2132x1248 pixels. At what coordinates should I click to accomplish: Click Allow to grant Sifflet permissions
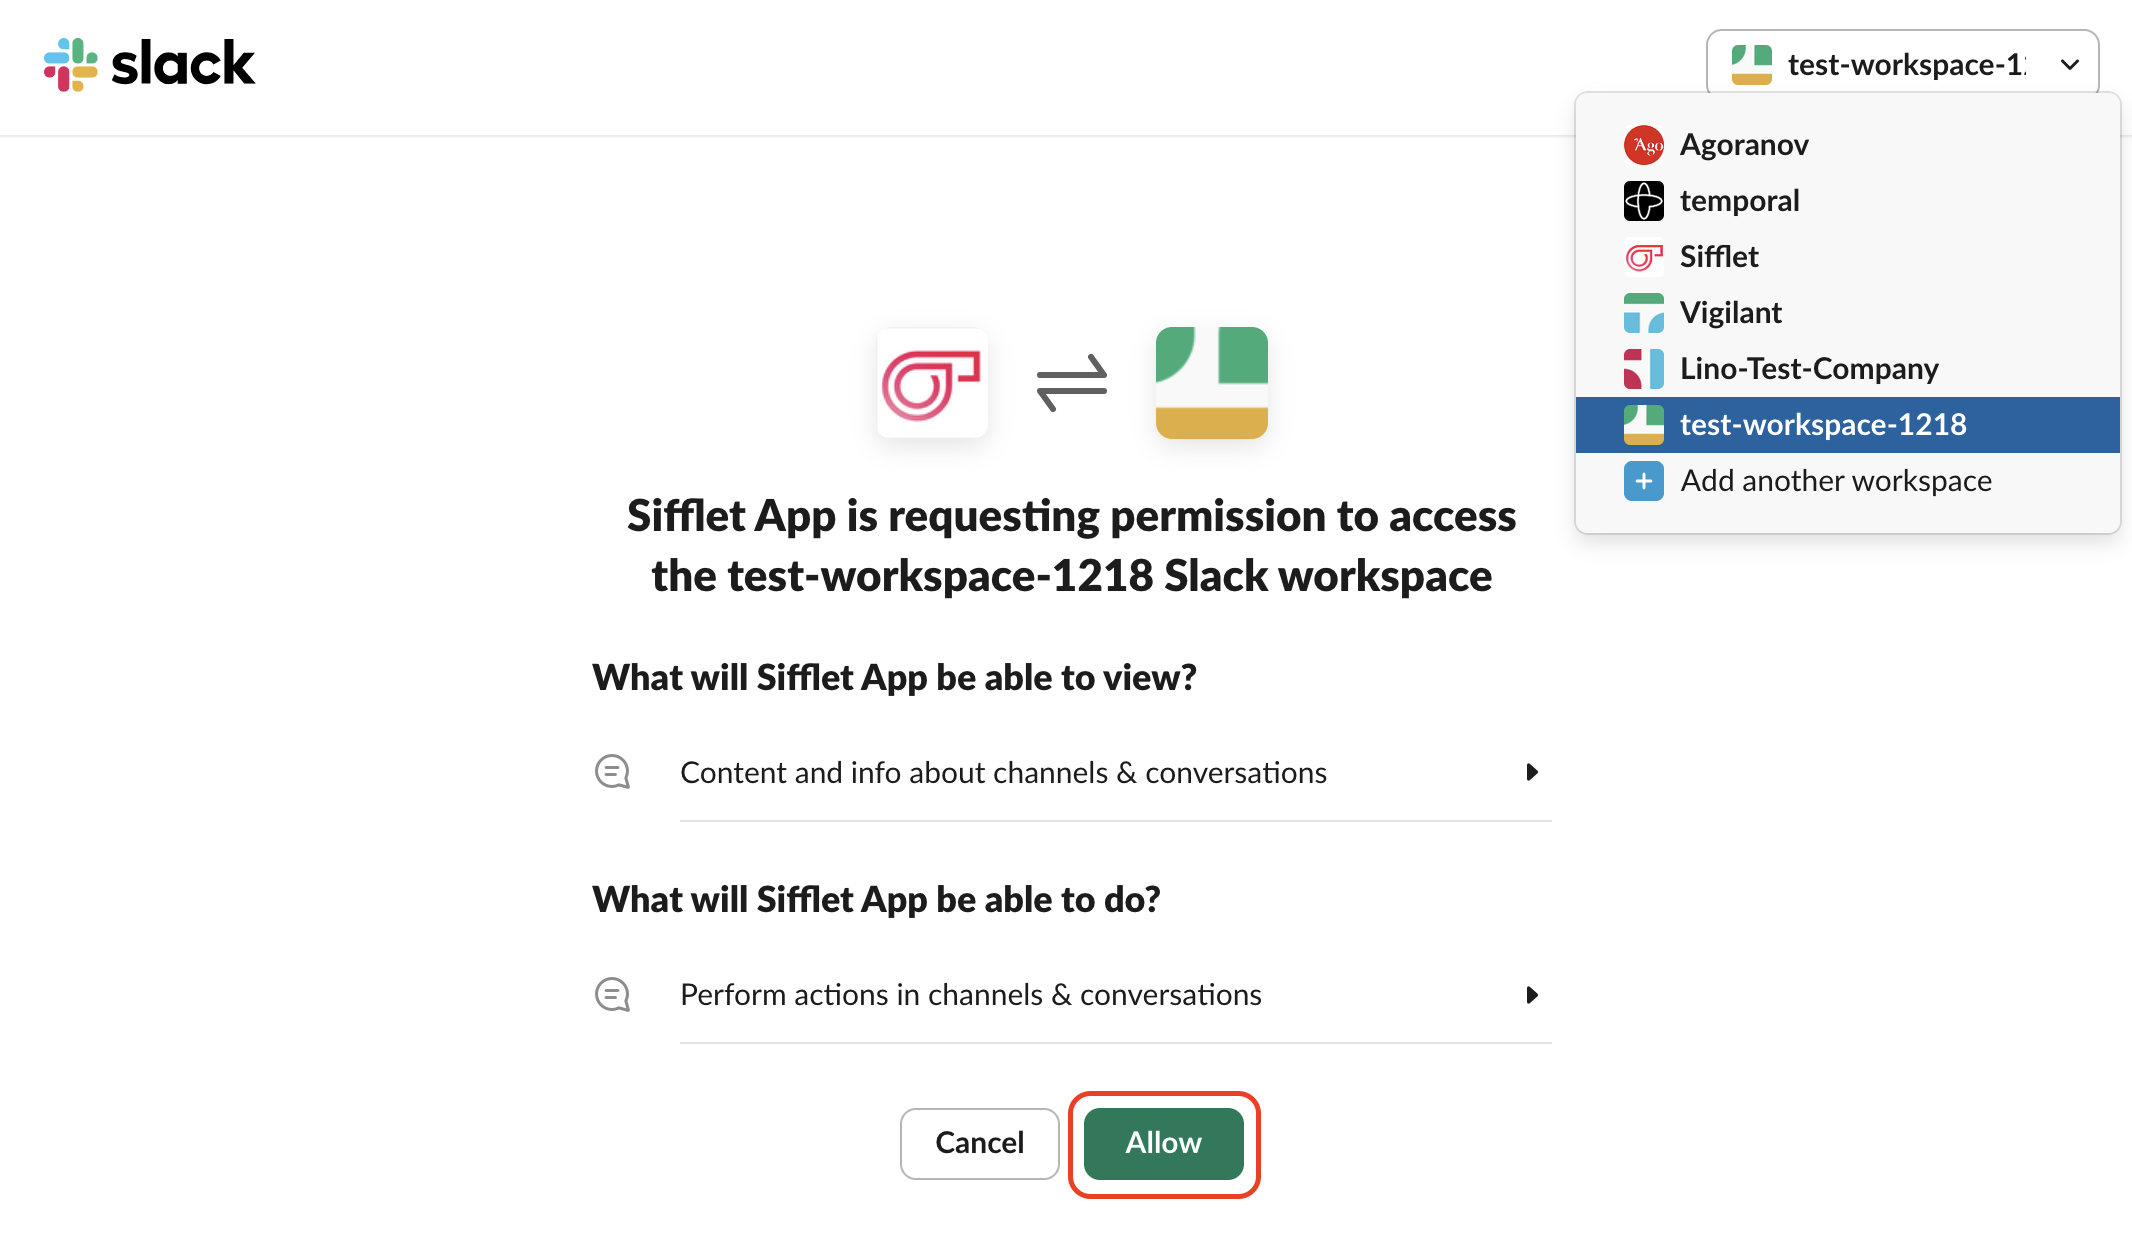tap(1165, 1143)
